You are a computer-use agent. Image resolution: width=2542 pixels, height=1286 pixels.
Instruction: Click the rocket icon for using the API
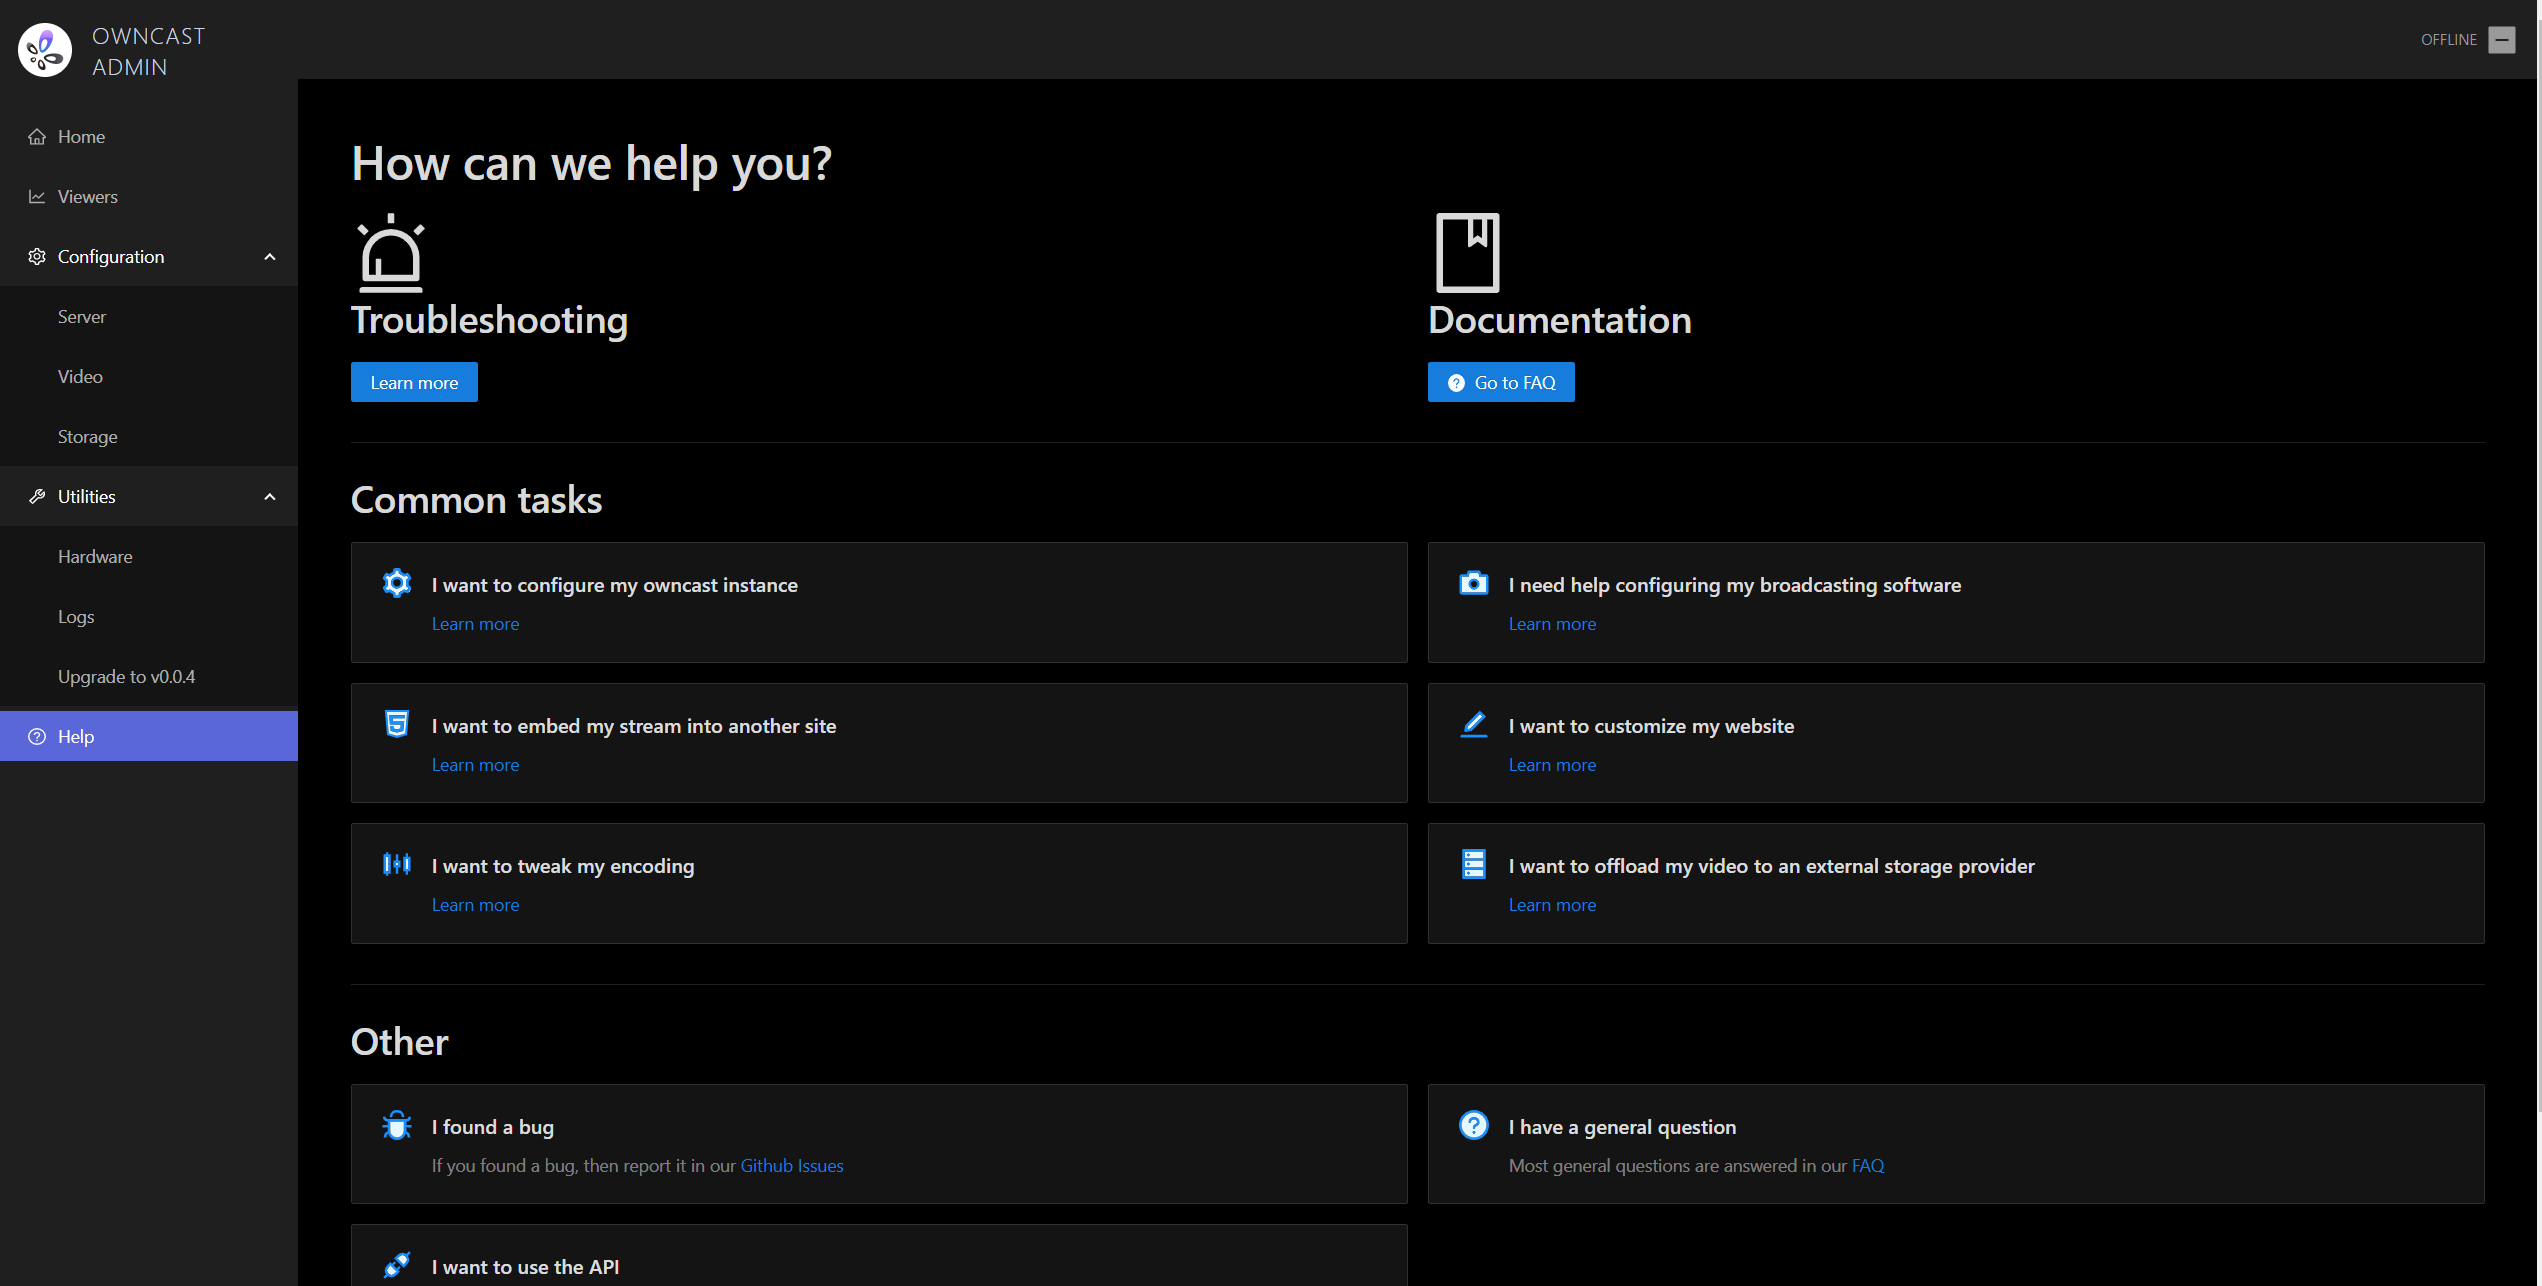[396, 1264]
